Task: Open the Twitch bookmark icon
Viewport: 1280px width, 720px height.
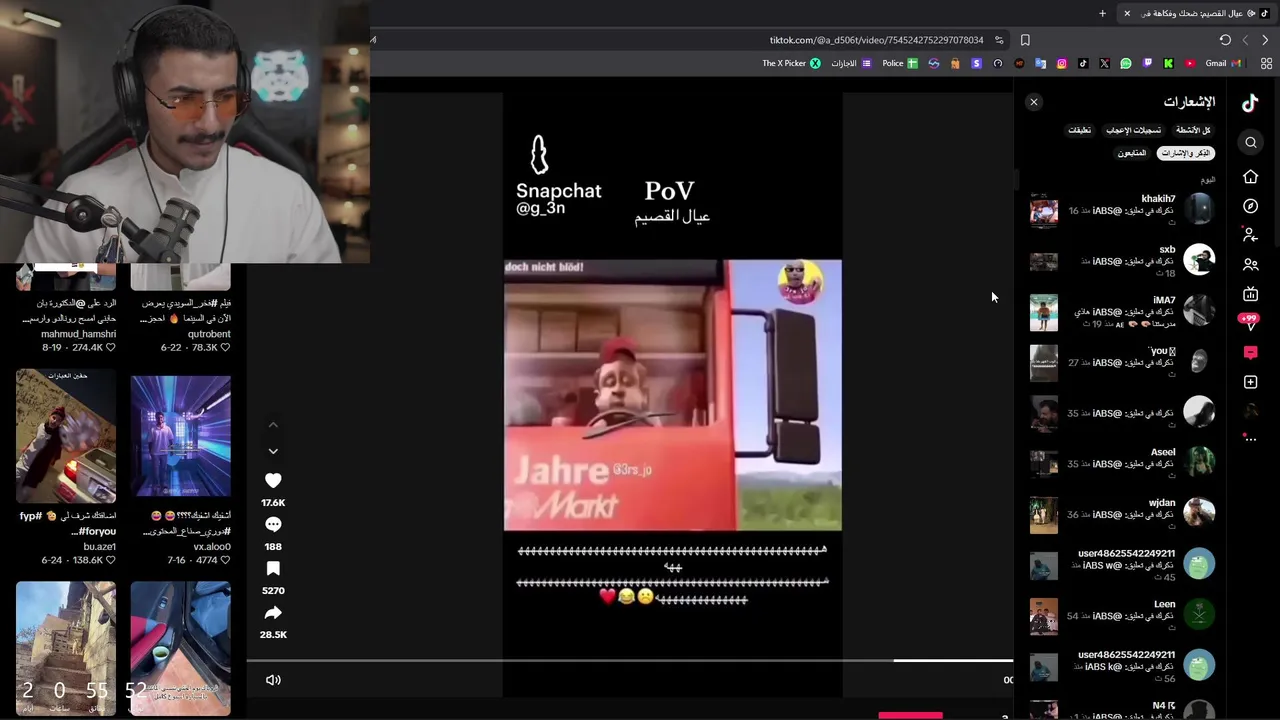Action: pyautogui.click(x=1147, y=63)
